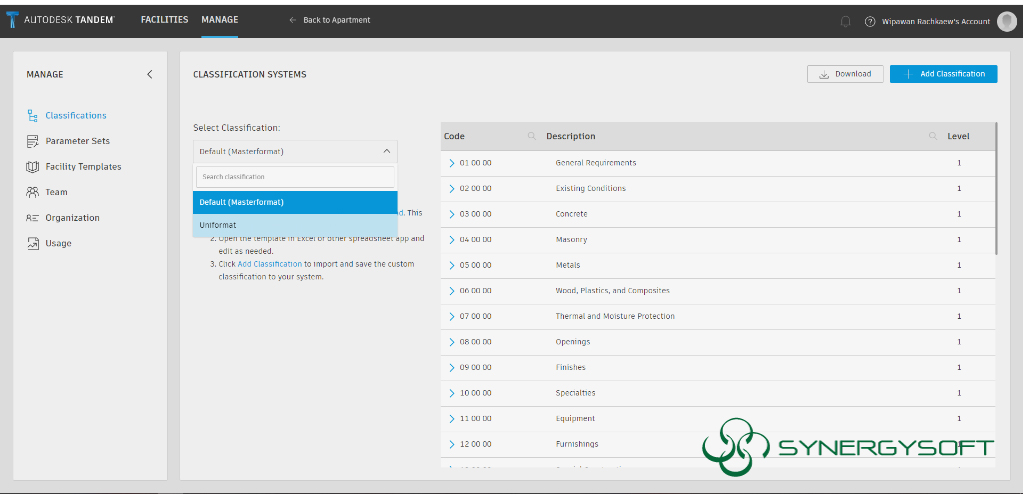This screenshot has height=501, width=1024.
Task: Click the Add Classification button
Action: 943,74
